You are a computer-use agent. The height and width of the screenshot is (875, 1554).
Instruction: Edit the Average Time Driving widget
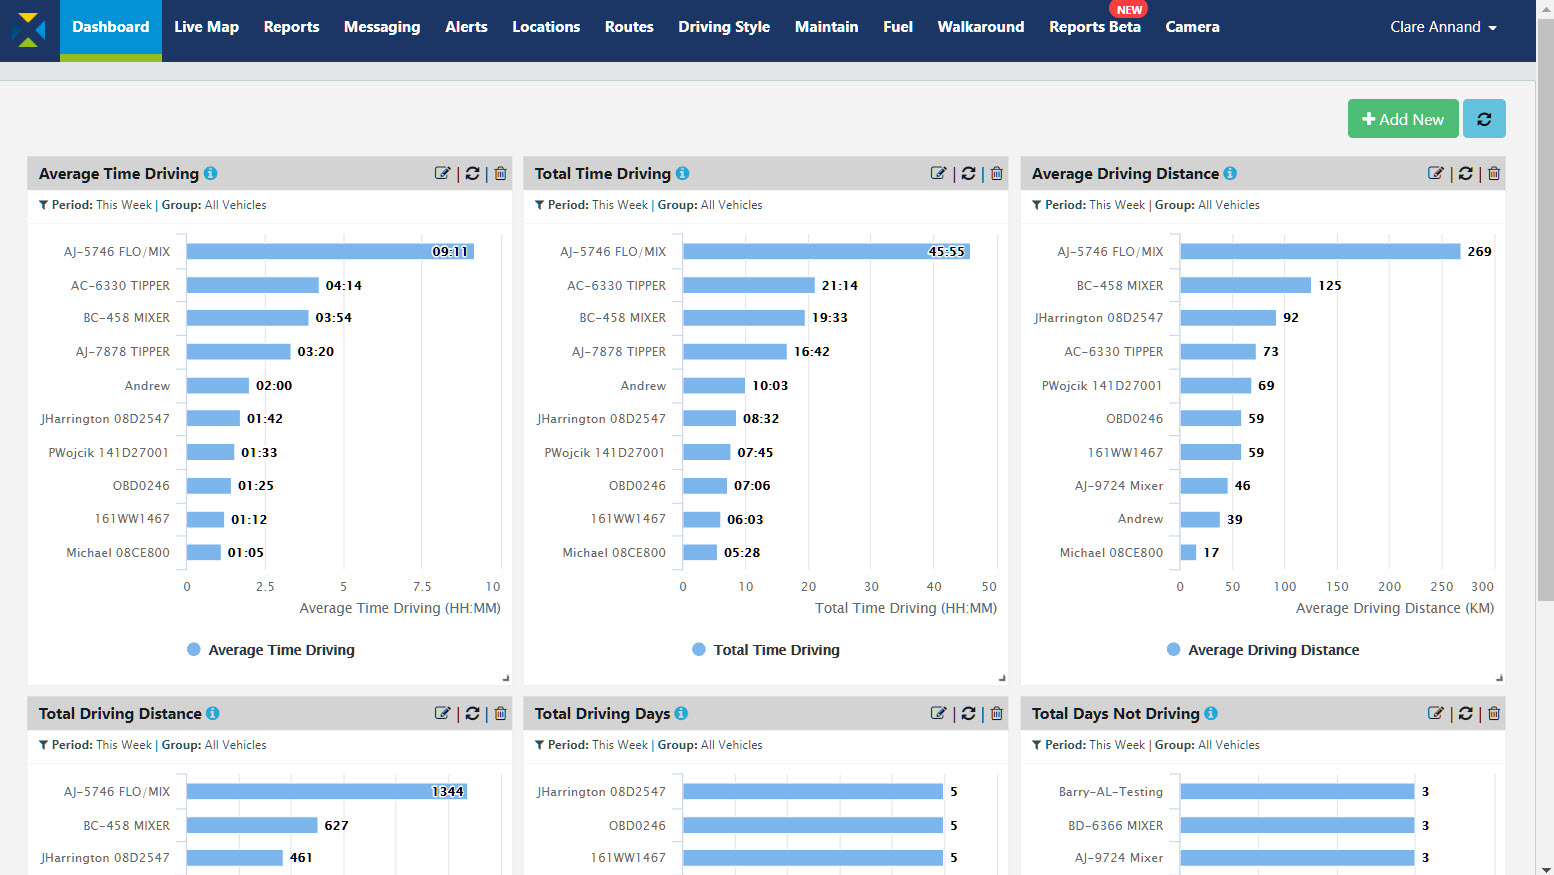coord(442,173)
